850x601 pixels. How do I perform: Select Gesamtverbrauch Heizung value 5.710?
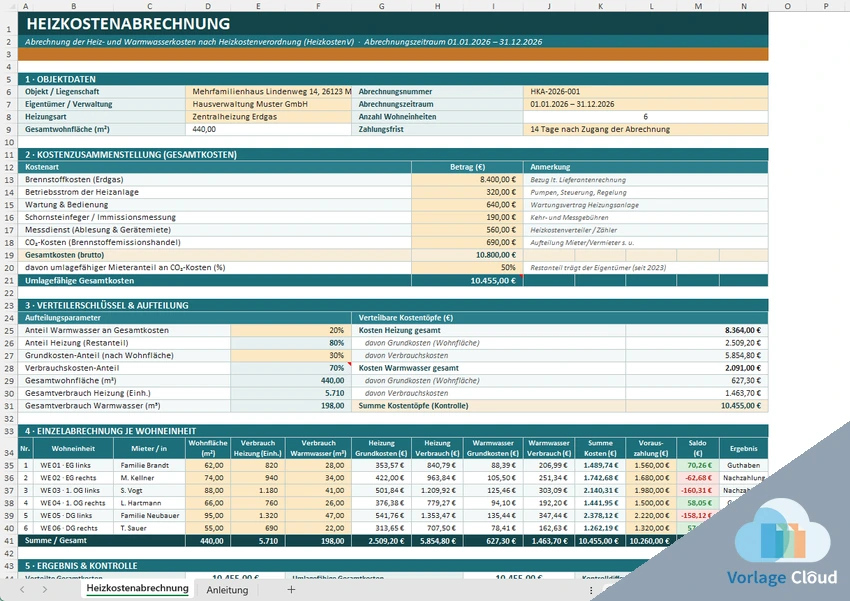[x=291, y=393]
